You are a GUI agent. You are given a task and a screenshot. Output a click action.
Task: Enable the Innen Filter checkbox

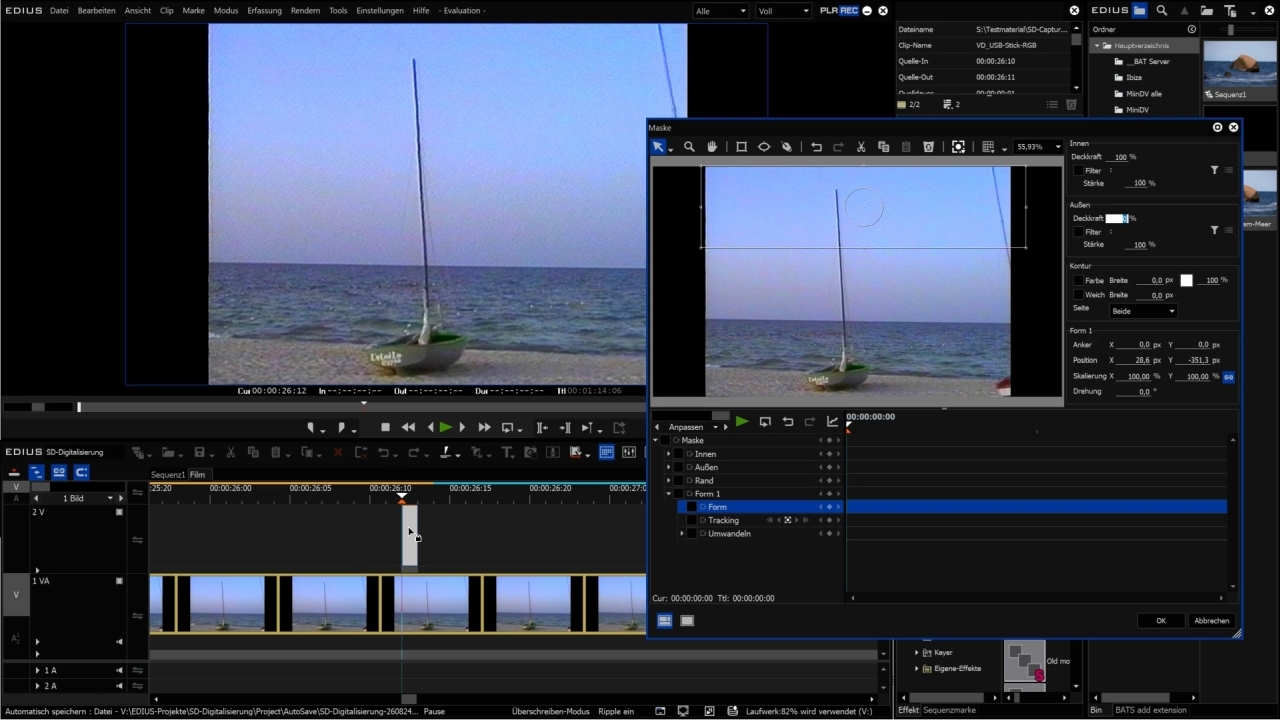click(1078, 171)
